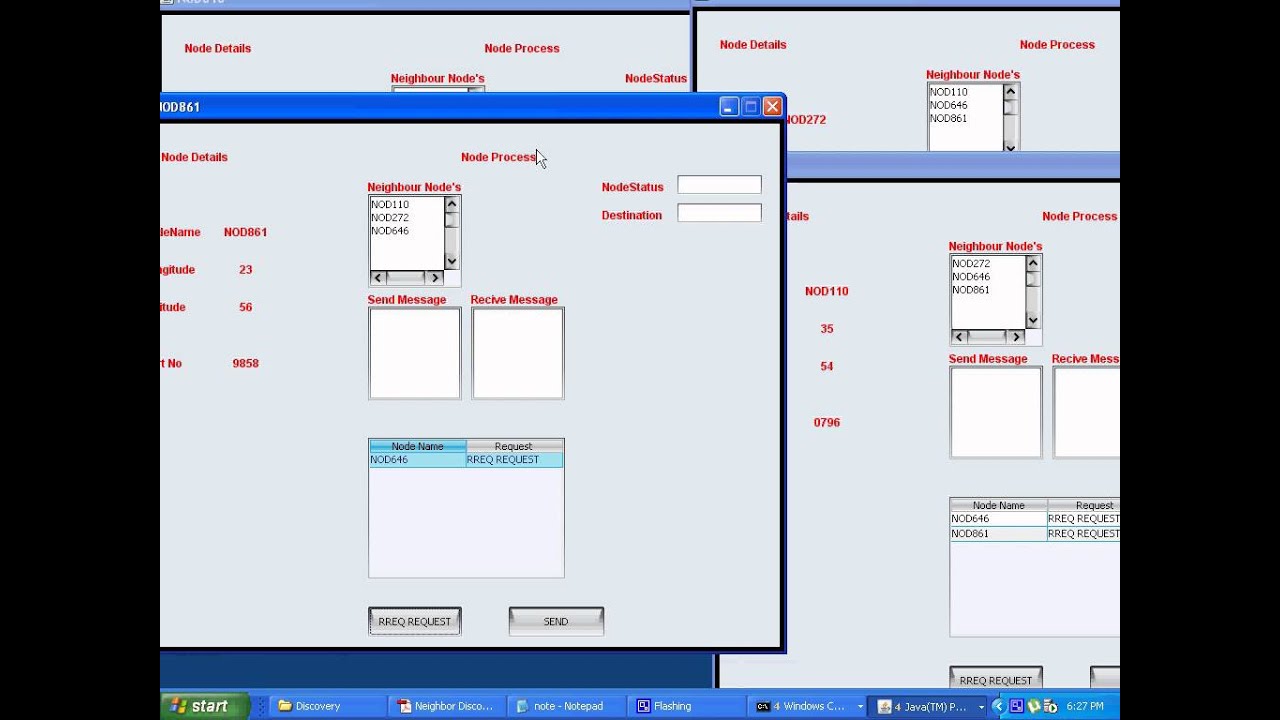Click right scroll arrow in NOD110 window neighbour list
Image resolution: width=1280 pixels, height=720 pixels.
tap(1017, 337)
